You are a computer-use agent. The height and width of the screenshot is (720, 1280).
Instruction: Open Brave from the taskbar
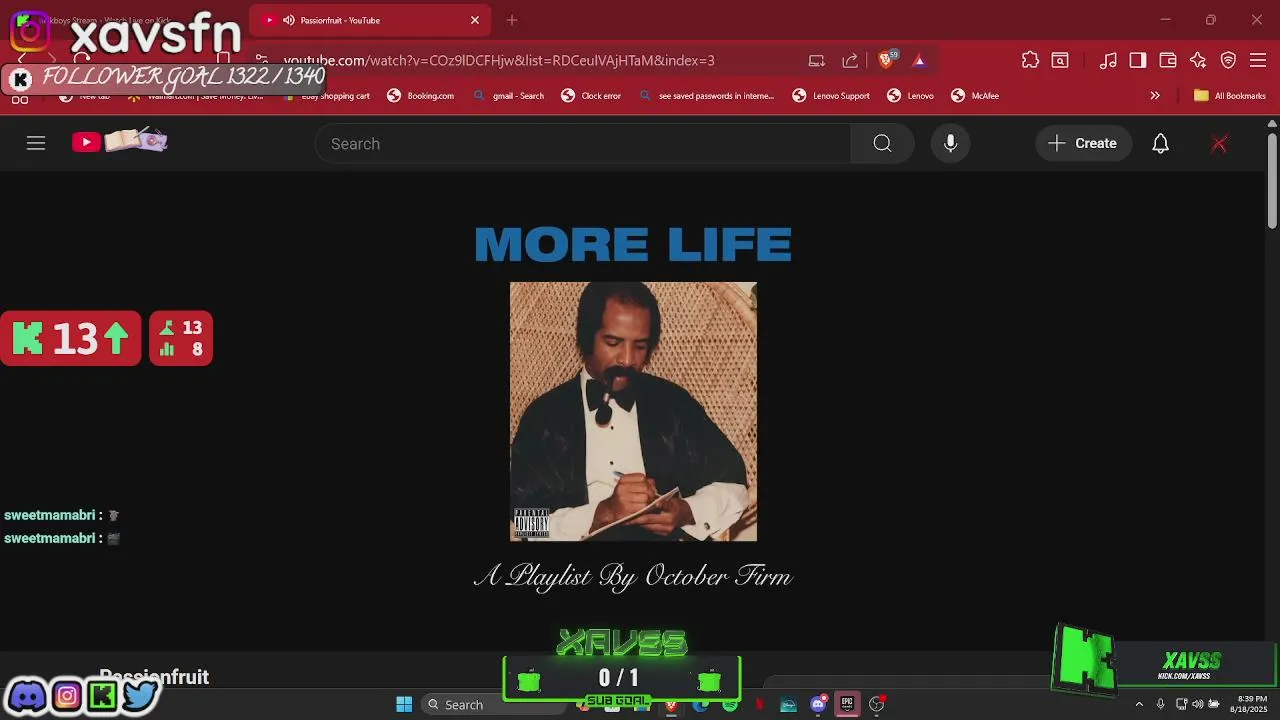tap(671, 704)
